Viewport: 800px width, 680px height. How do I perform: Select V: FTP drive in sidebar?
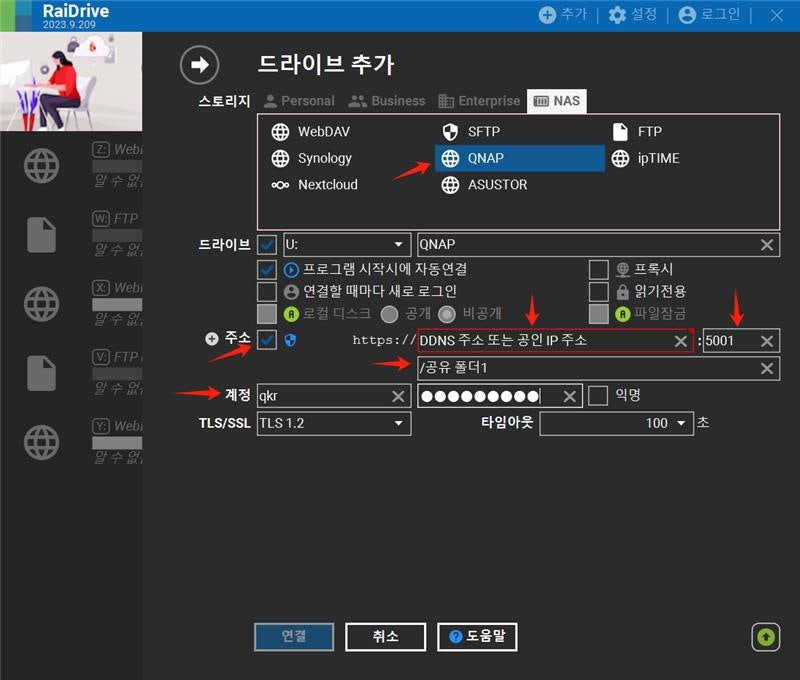[x=71, y=373]
